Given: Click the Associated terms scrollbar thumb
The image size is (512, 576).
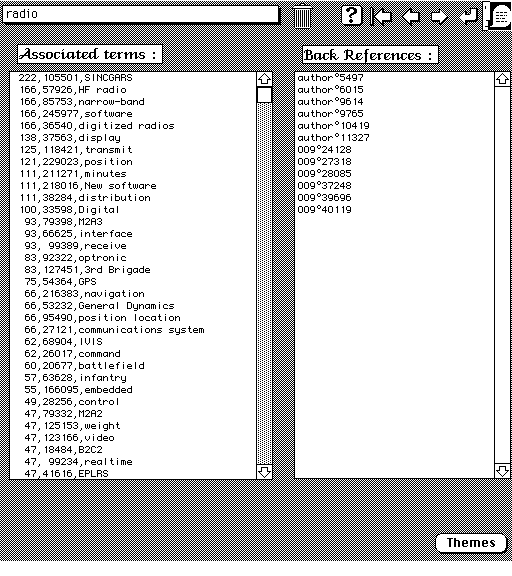Looking at the screenshot, I should pyautogui.click(x=264, y=95).
